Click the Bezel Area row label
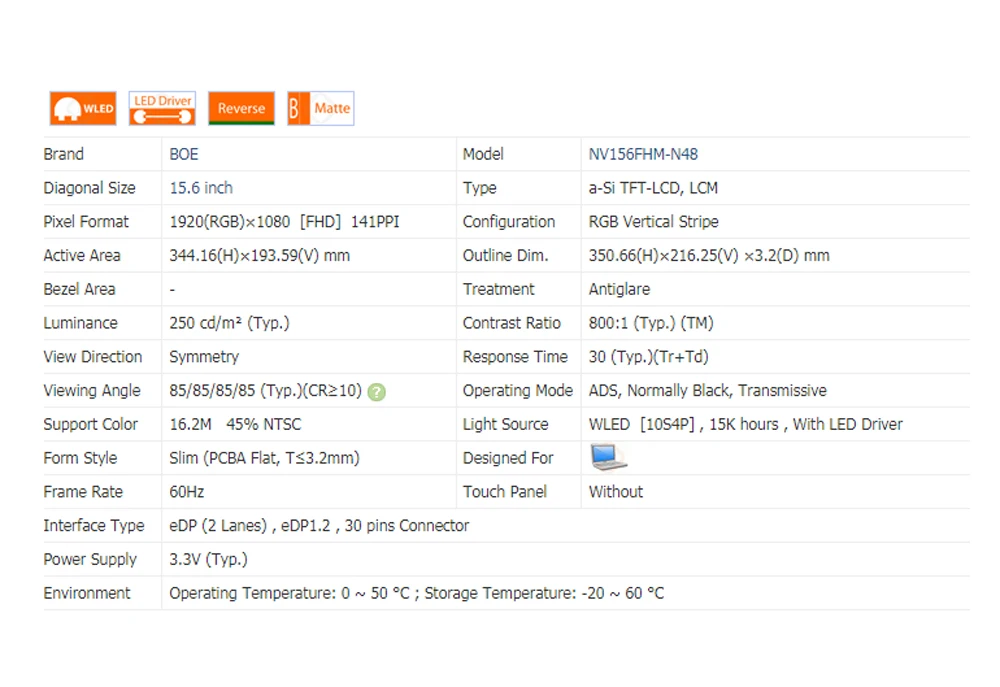This screenshot has height=687, width=1000. click(x=79, y=290)
